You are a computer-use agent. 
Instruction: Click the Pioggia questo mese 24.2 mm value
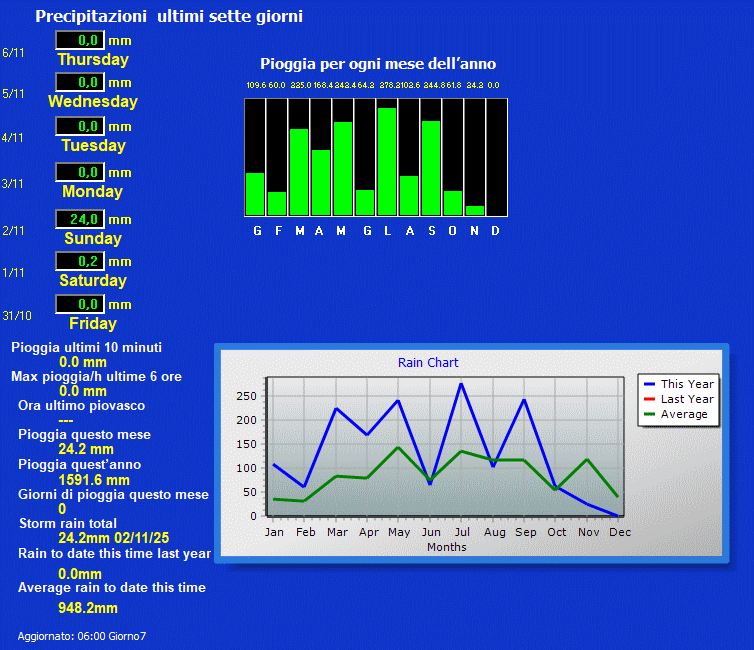[x=86, y=450]
